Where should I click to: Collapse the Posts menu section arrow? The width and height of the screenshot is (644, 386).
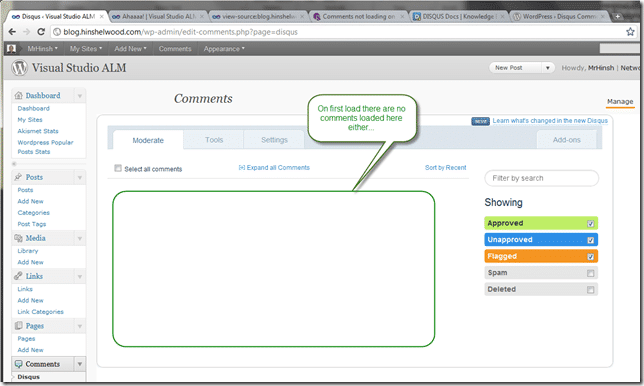[80, 178]
